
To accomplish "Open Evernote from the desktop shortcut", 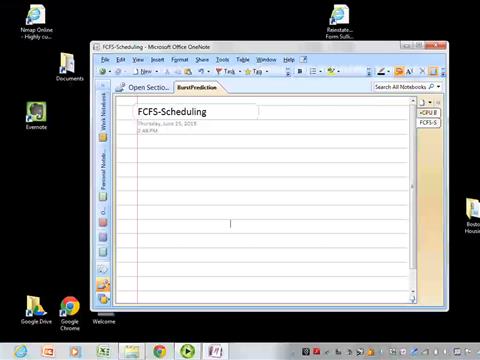I will (36, 116).
